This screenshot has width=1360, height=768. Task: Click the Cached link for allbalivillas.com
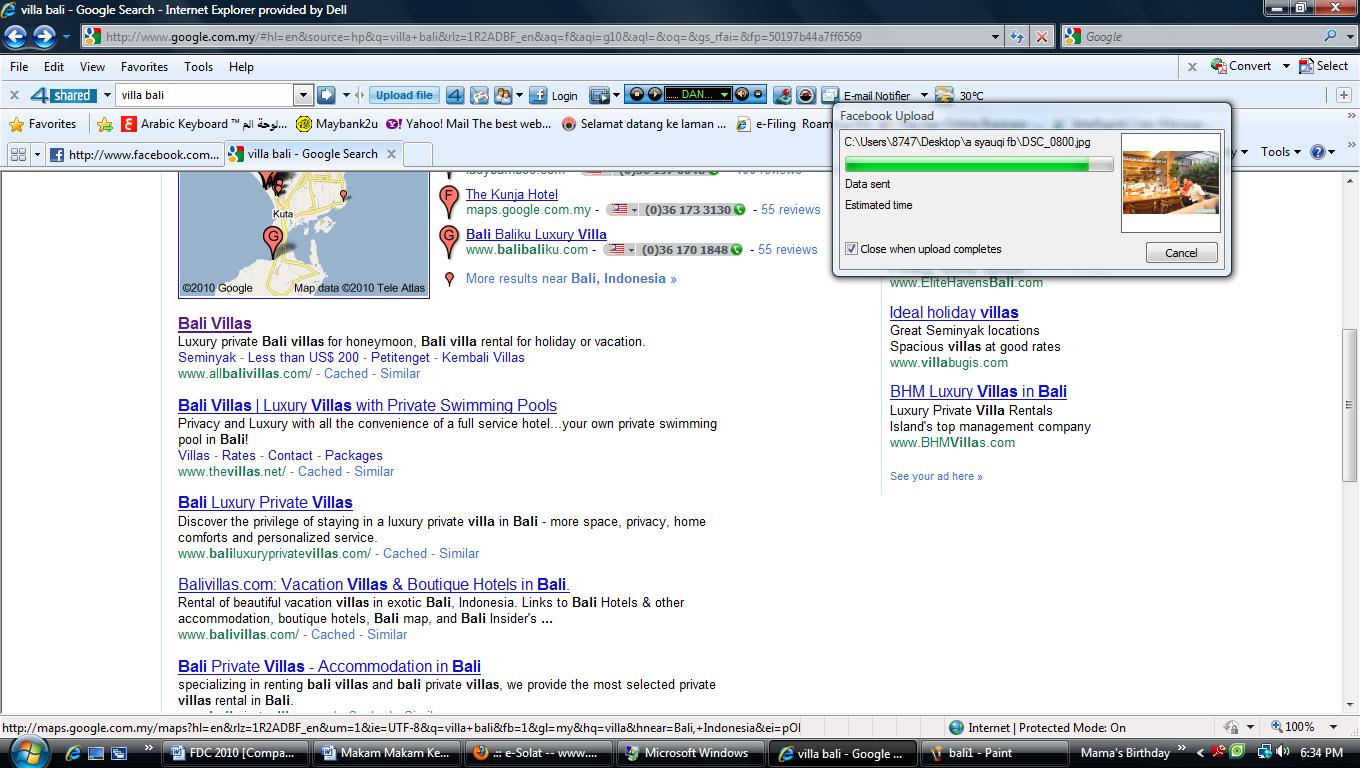point(346,373)
